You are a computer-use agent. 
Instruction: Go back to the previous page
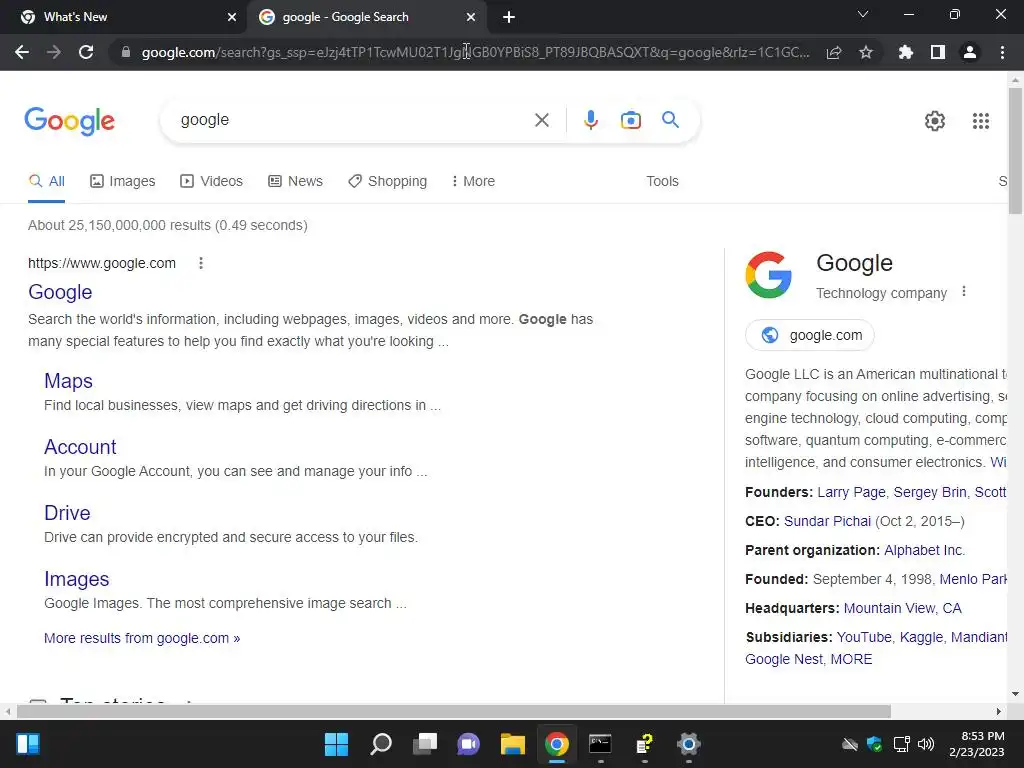tap(22, 52)
